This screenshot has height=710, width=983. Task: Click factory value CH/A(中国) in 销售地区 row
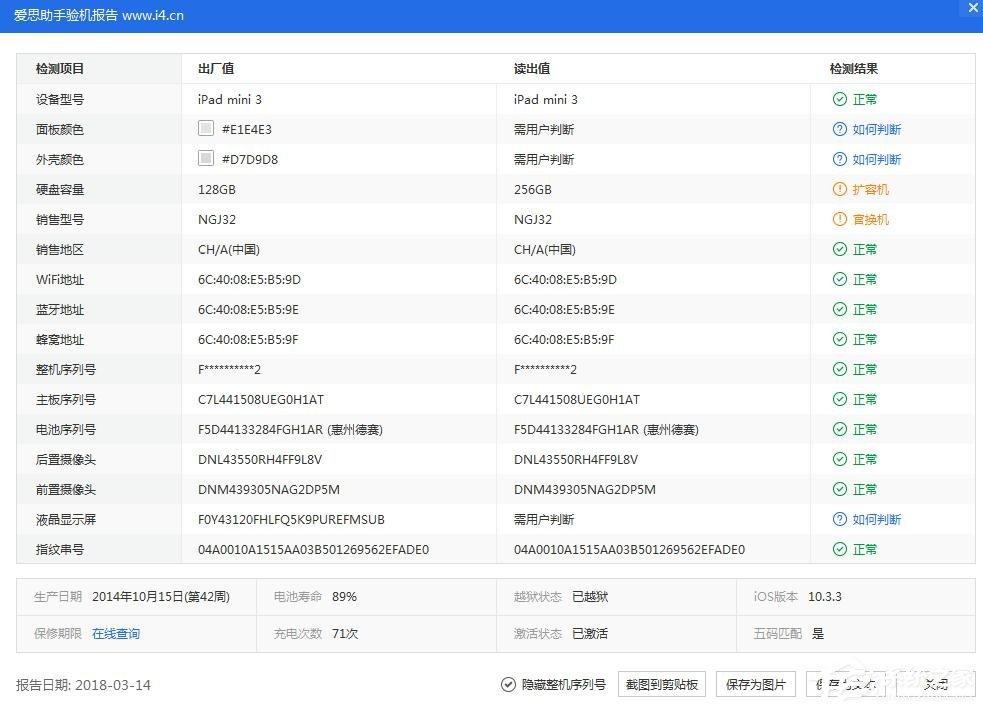click(229, 249)
